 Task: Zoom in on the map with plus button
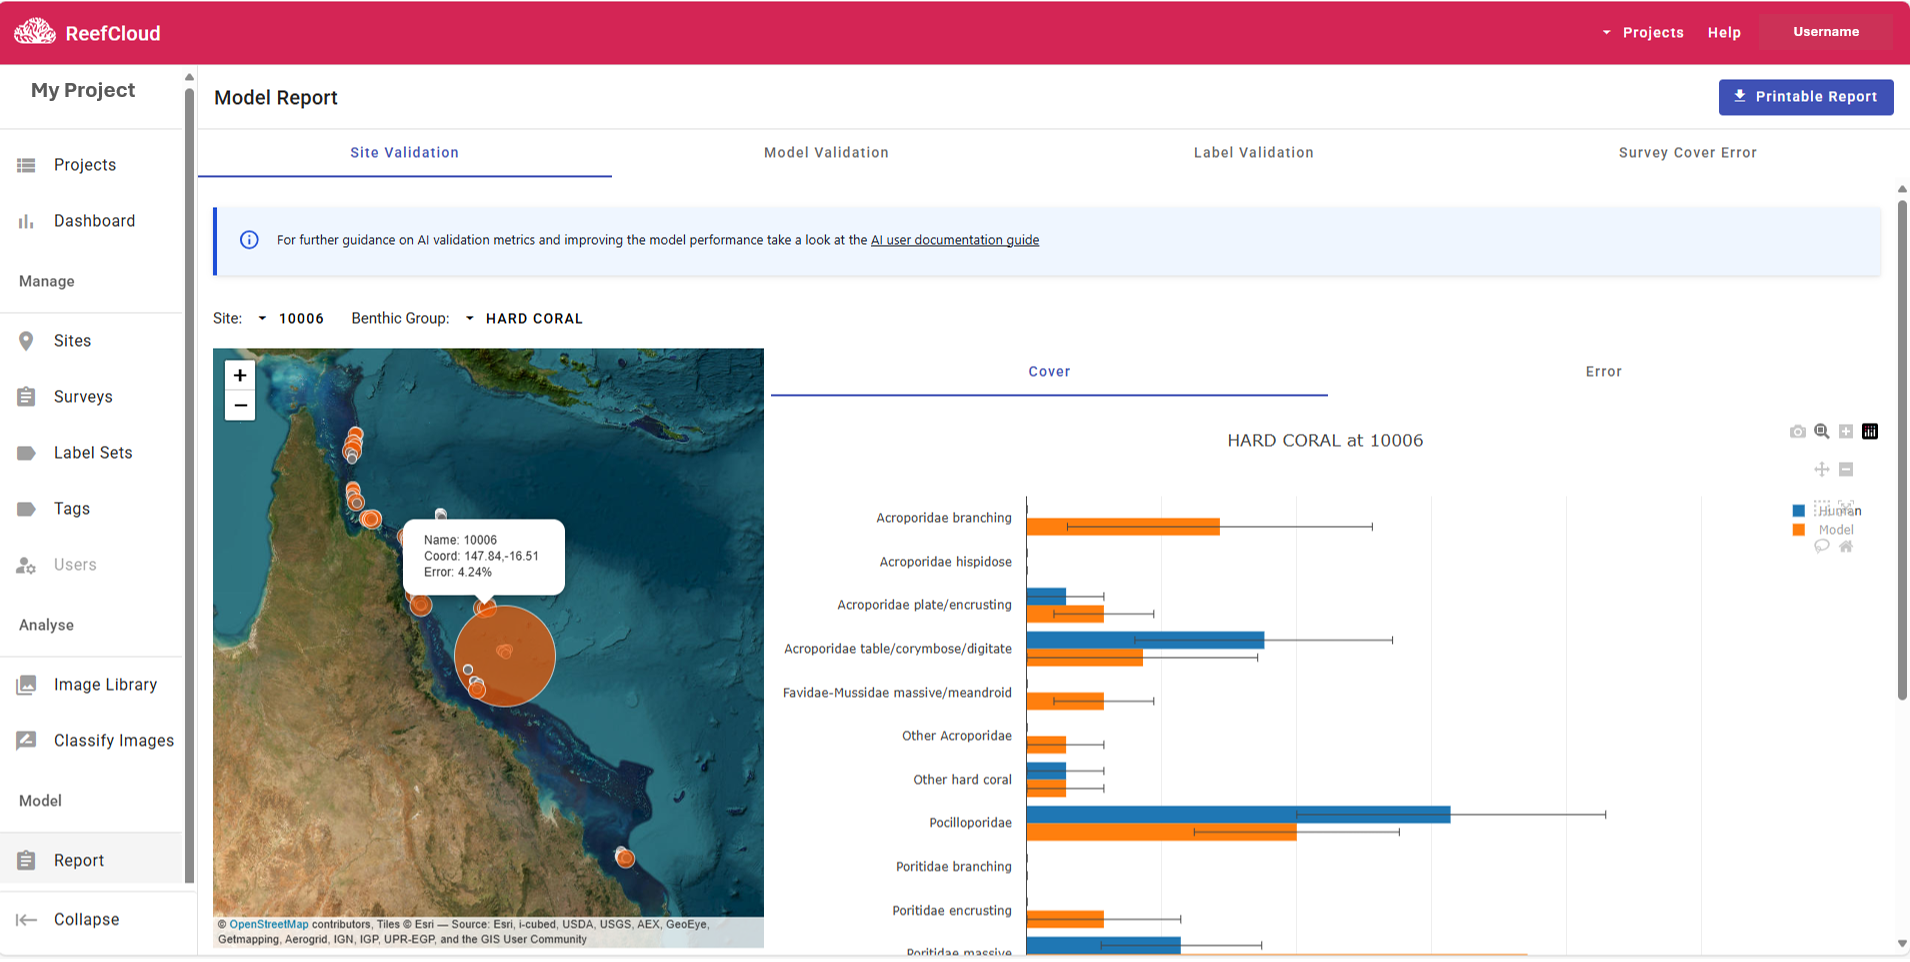(x=240, y=376)
